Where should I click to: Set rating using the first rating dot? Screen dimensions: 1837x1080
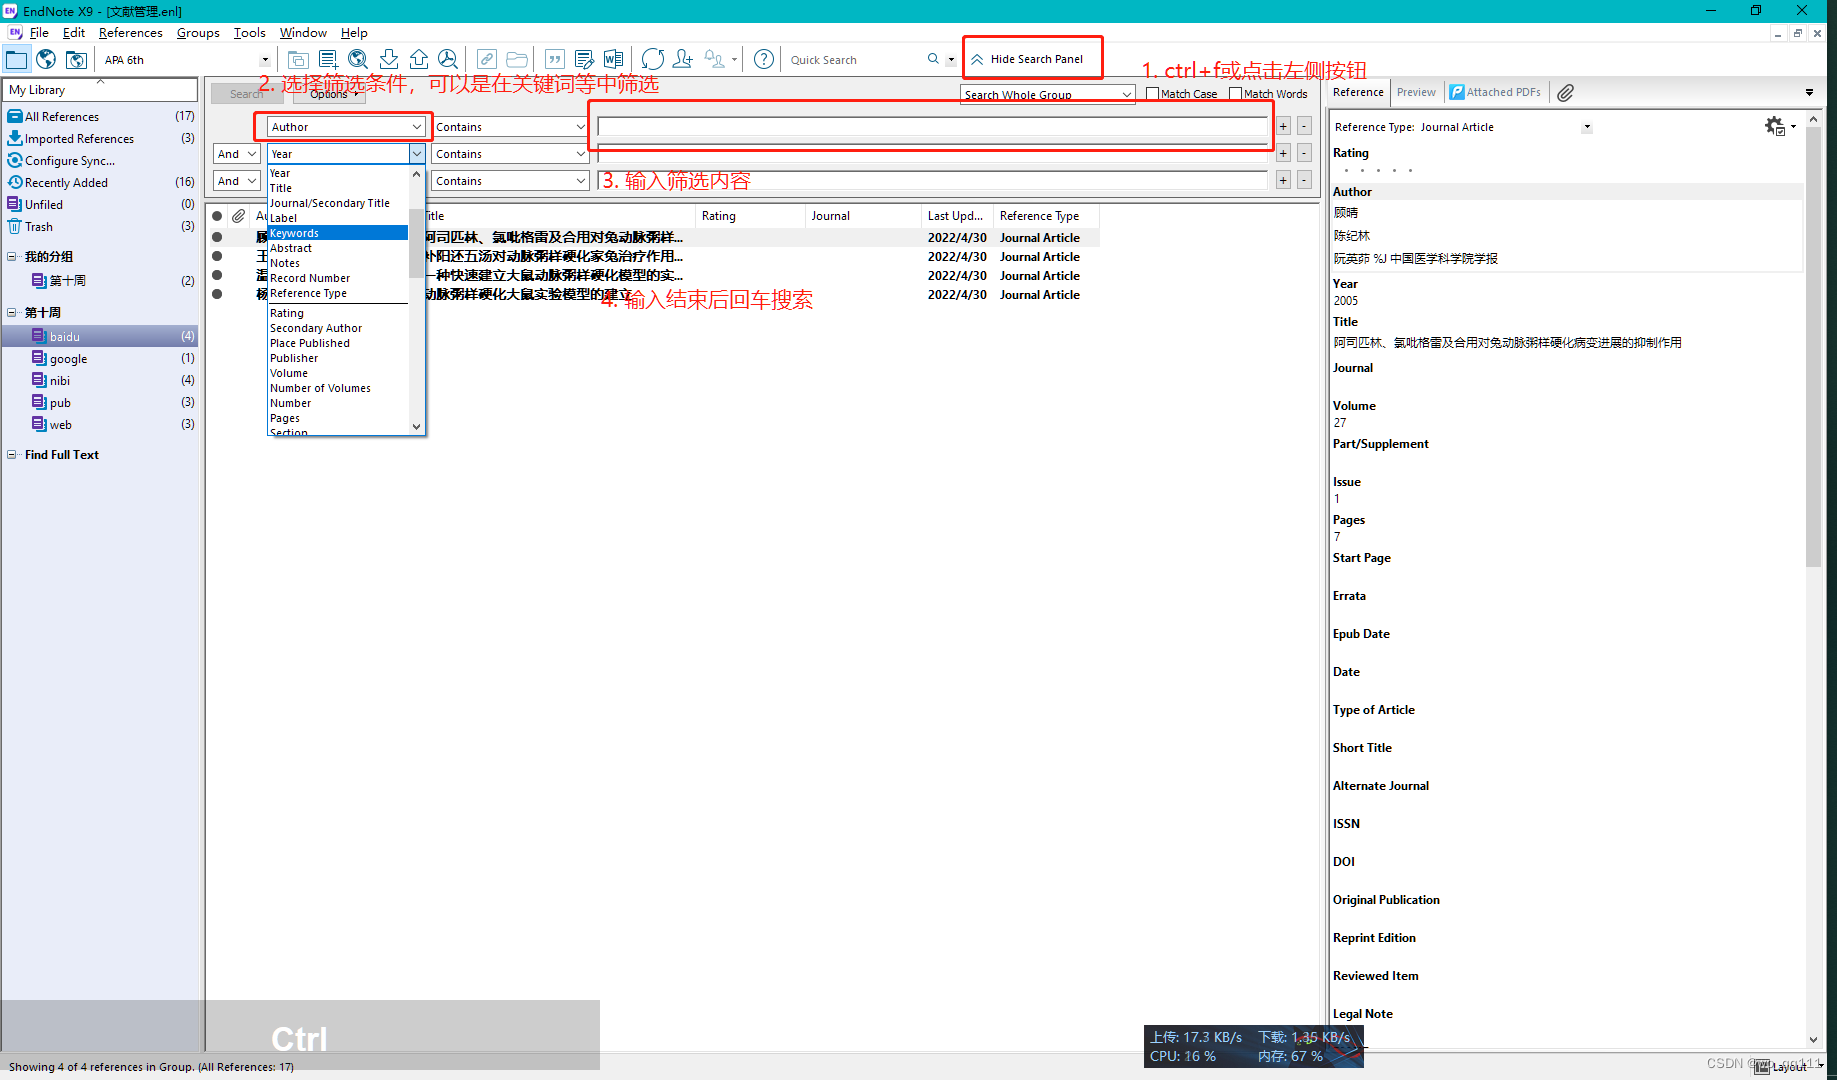1346,171
